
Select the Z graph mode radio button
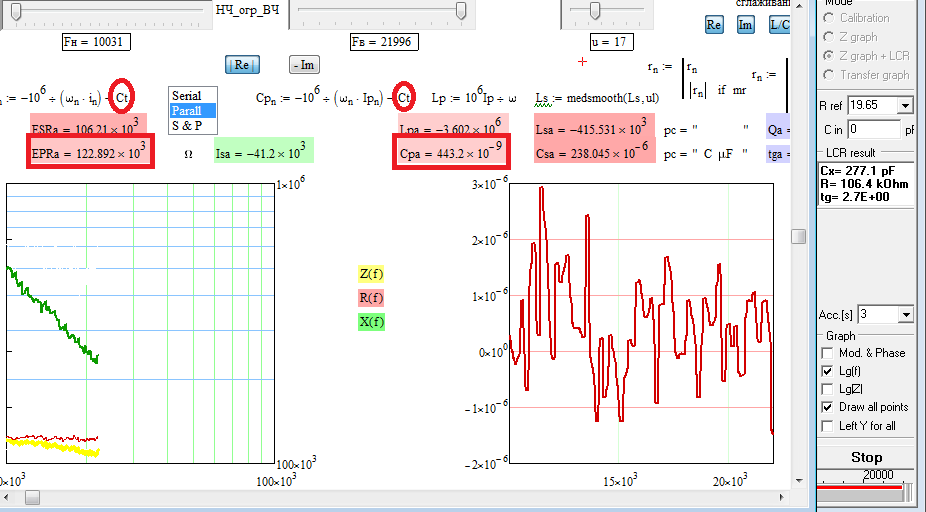pyautogui.click(x=829, y=37)
